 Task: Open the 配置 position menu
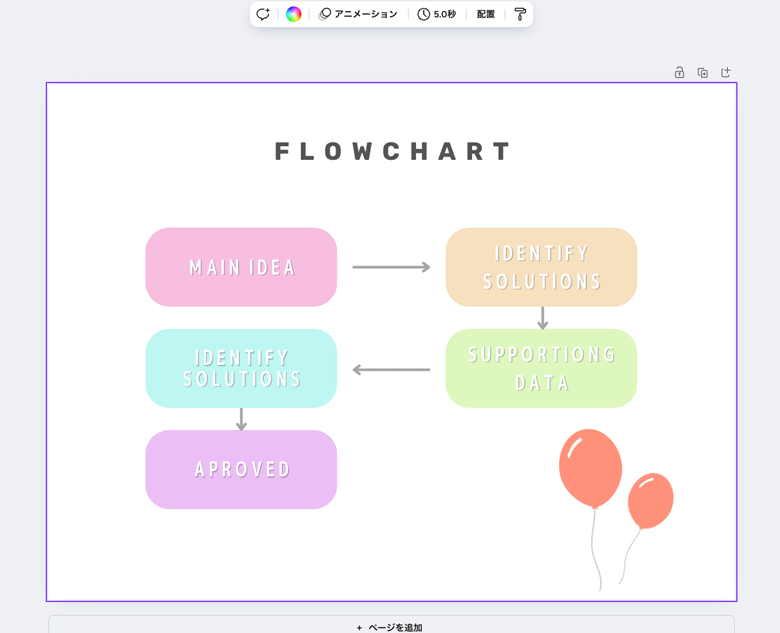[486, 14]
